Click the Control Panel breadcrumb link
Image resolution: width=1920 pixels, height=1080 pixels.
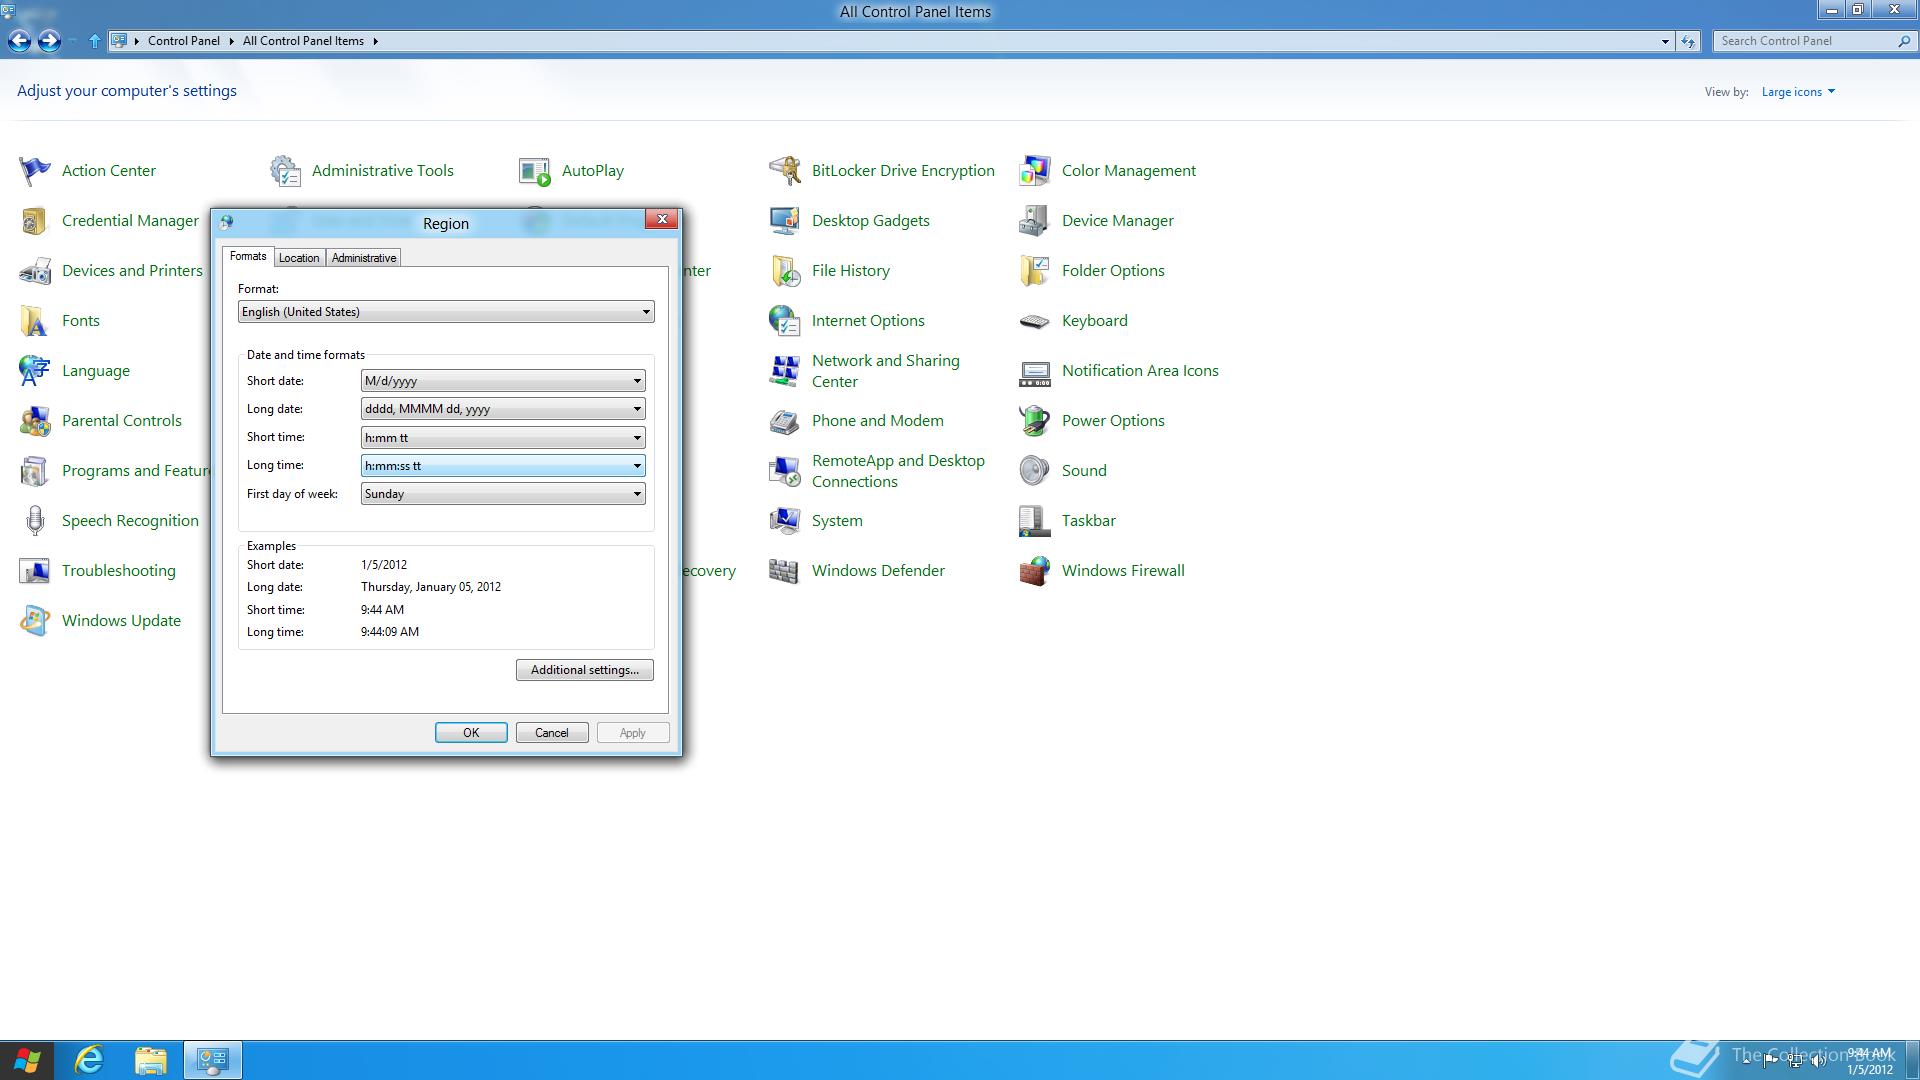(x=184, y=41)
